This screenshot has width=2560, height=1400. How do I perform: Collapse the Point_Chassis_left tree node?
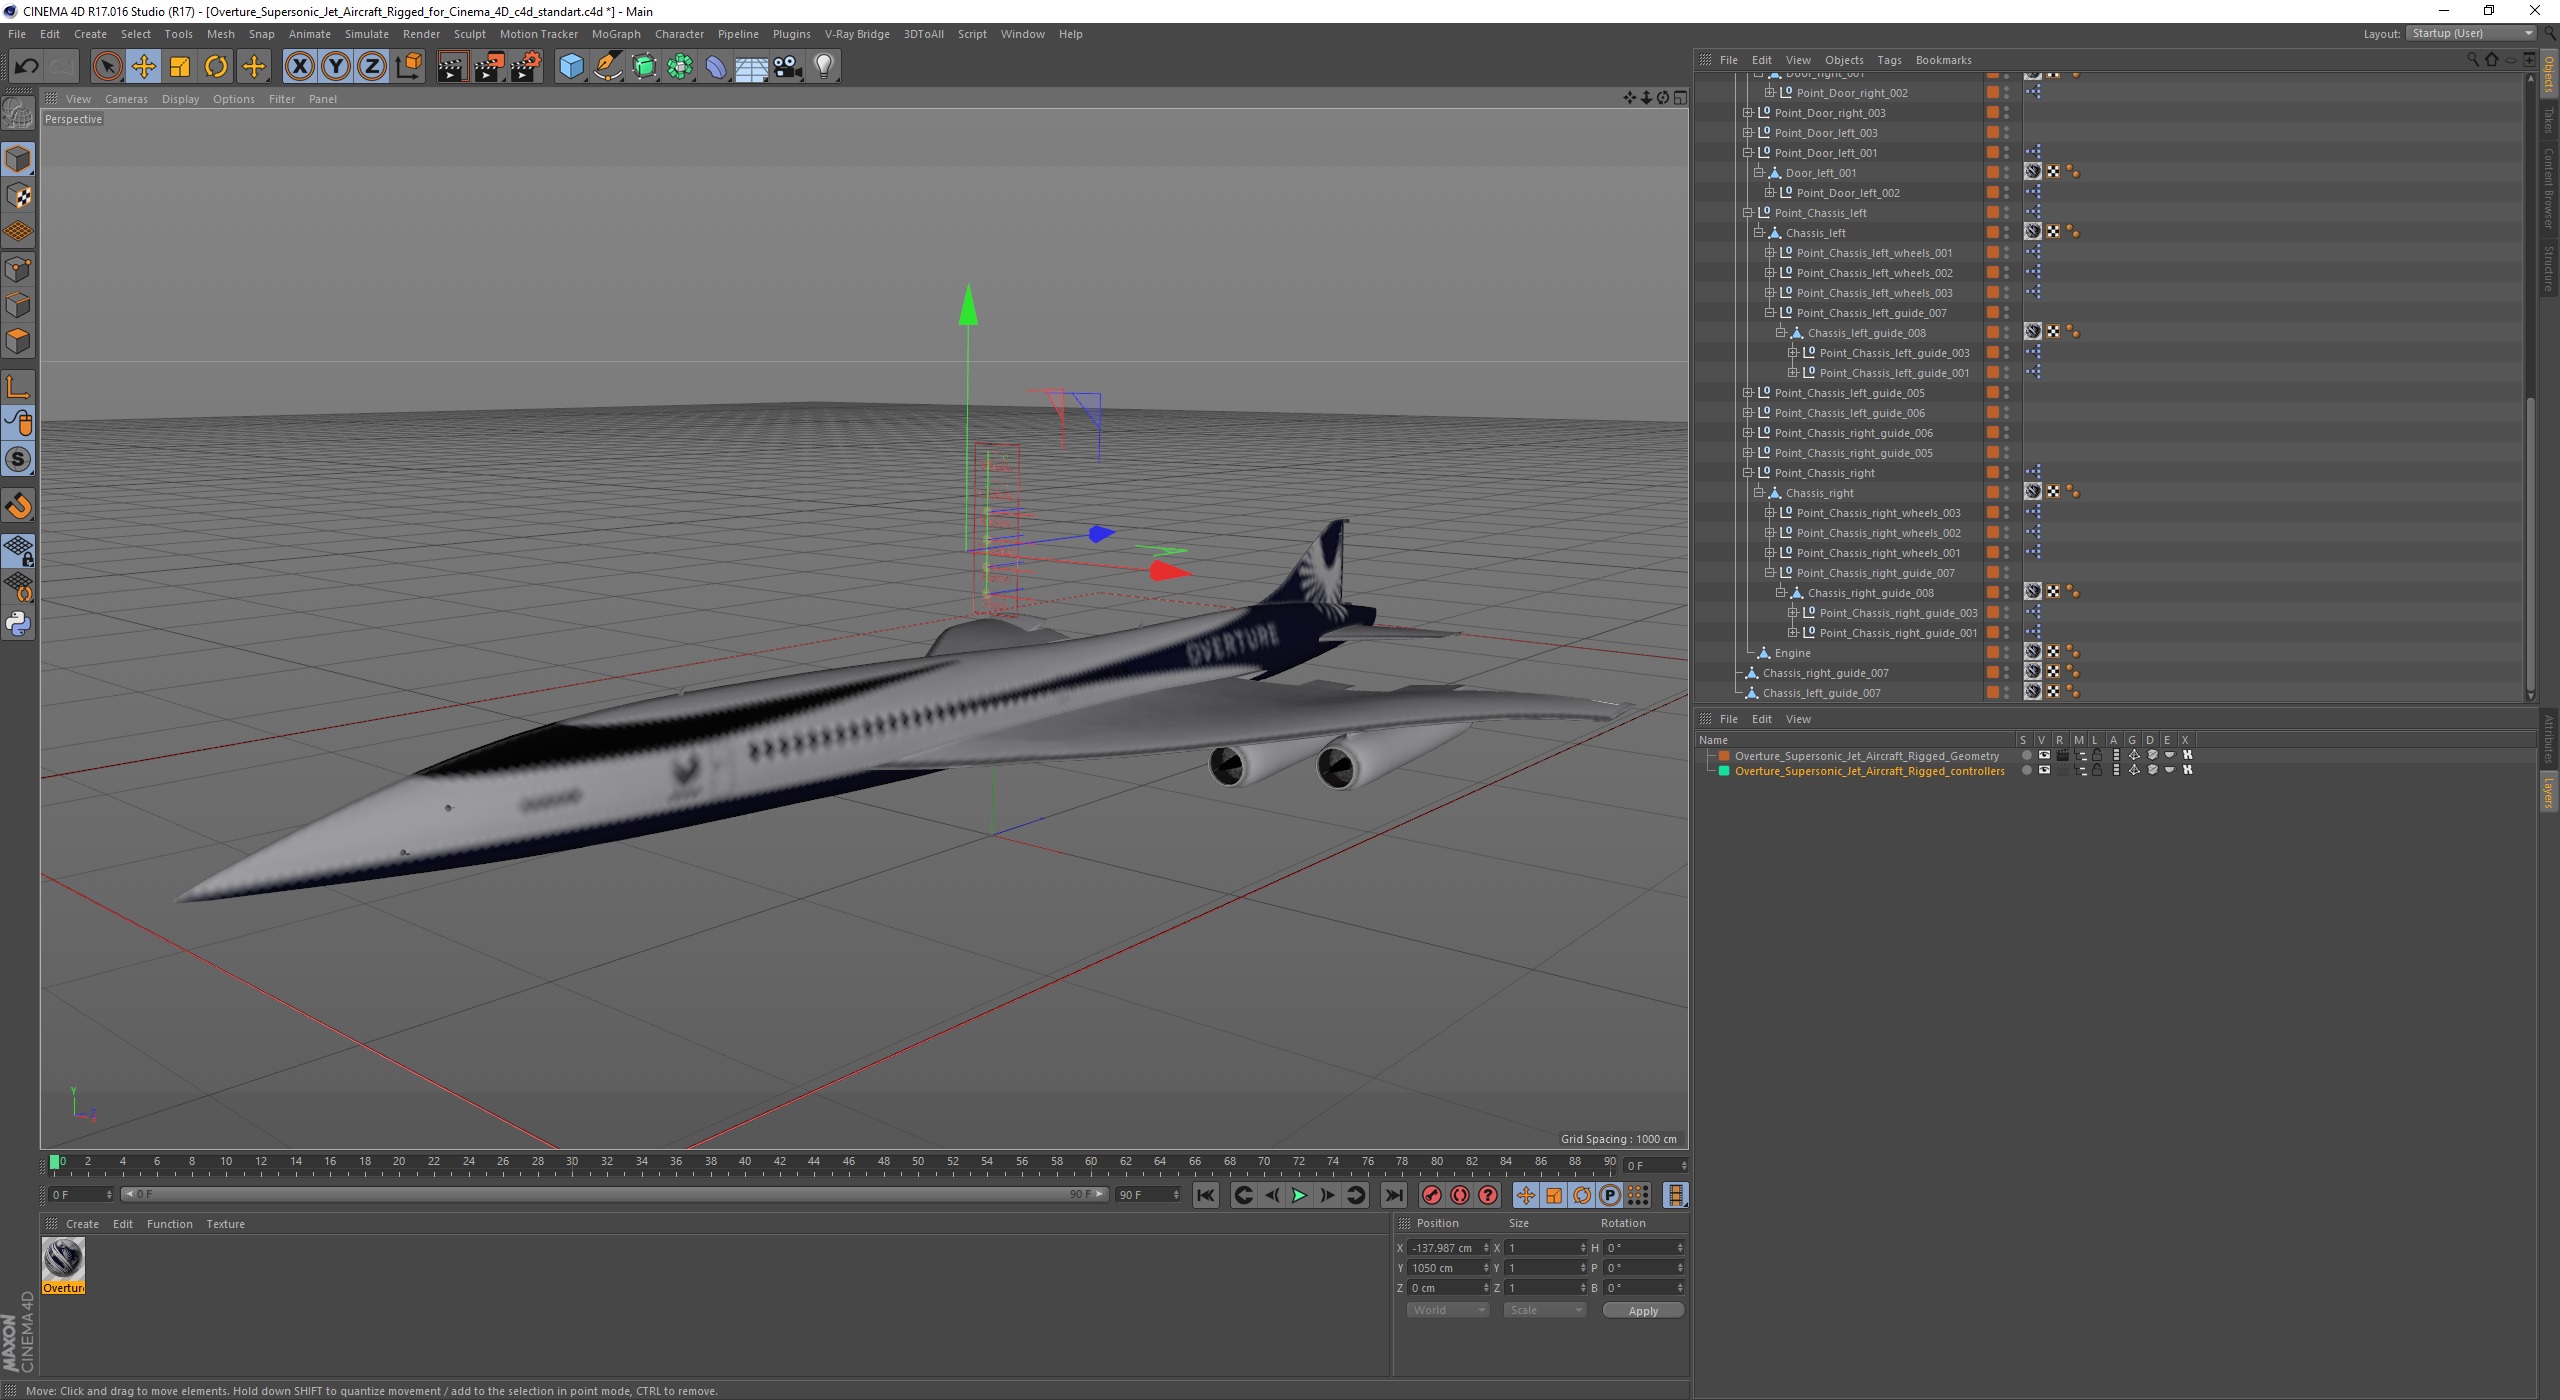(1747, 213)
